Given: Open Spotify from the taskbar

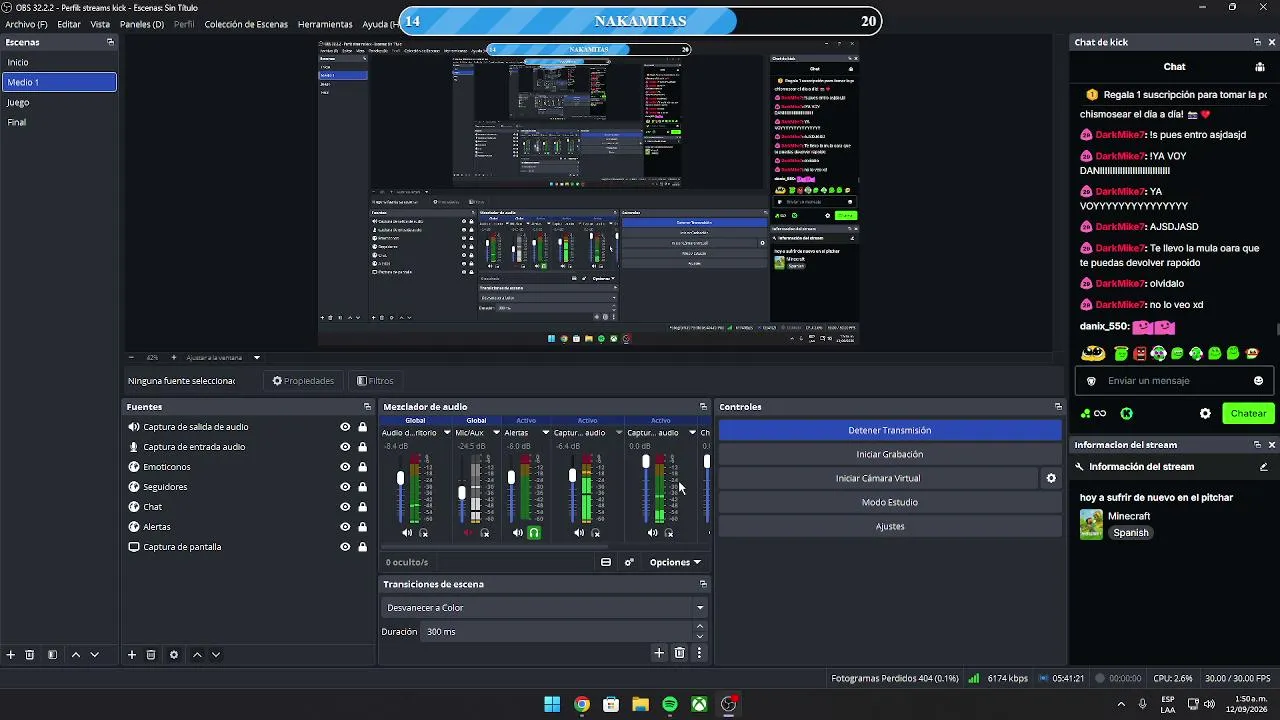Looking at the screenshot, I should click(x=670, y=704).
